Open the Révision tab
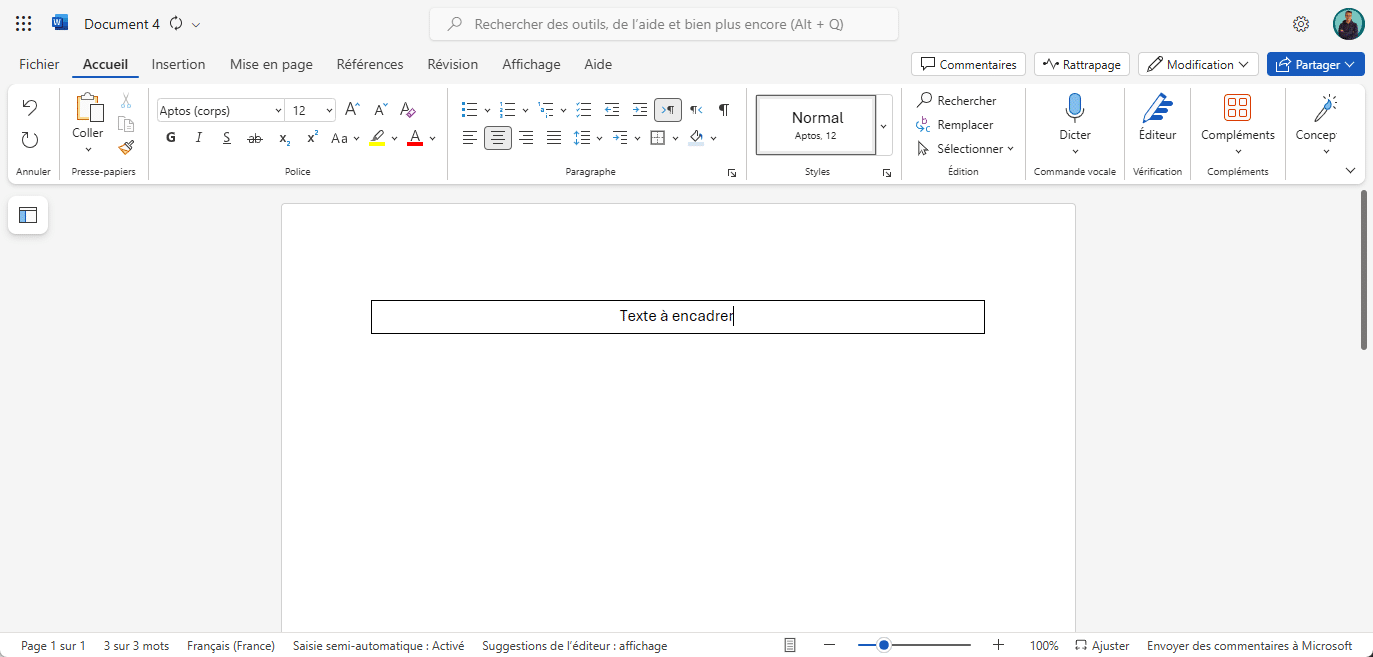Viewport: 1373px width, 657px height. pyautogui.click(x=452, y=64)
